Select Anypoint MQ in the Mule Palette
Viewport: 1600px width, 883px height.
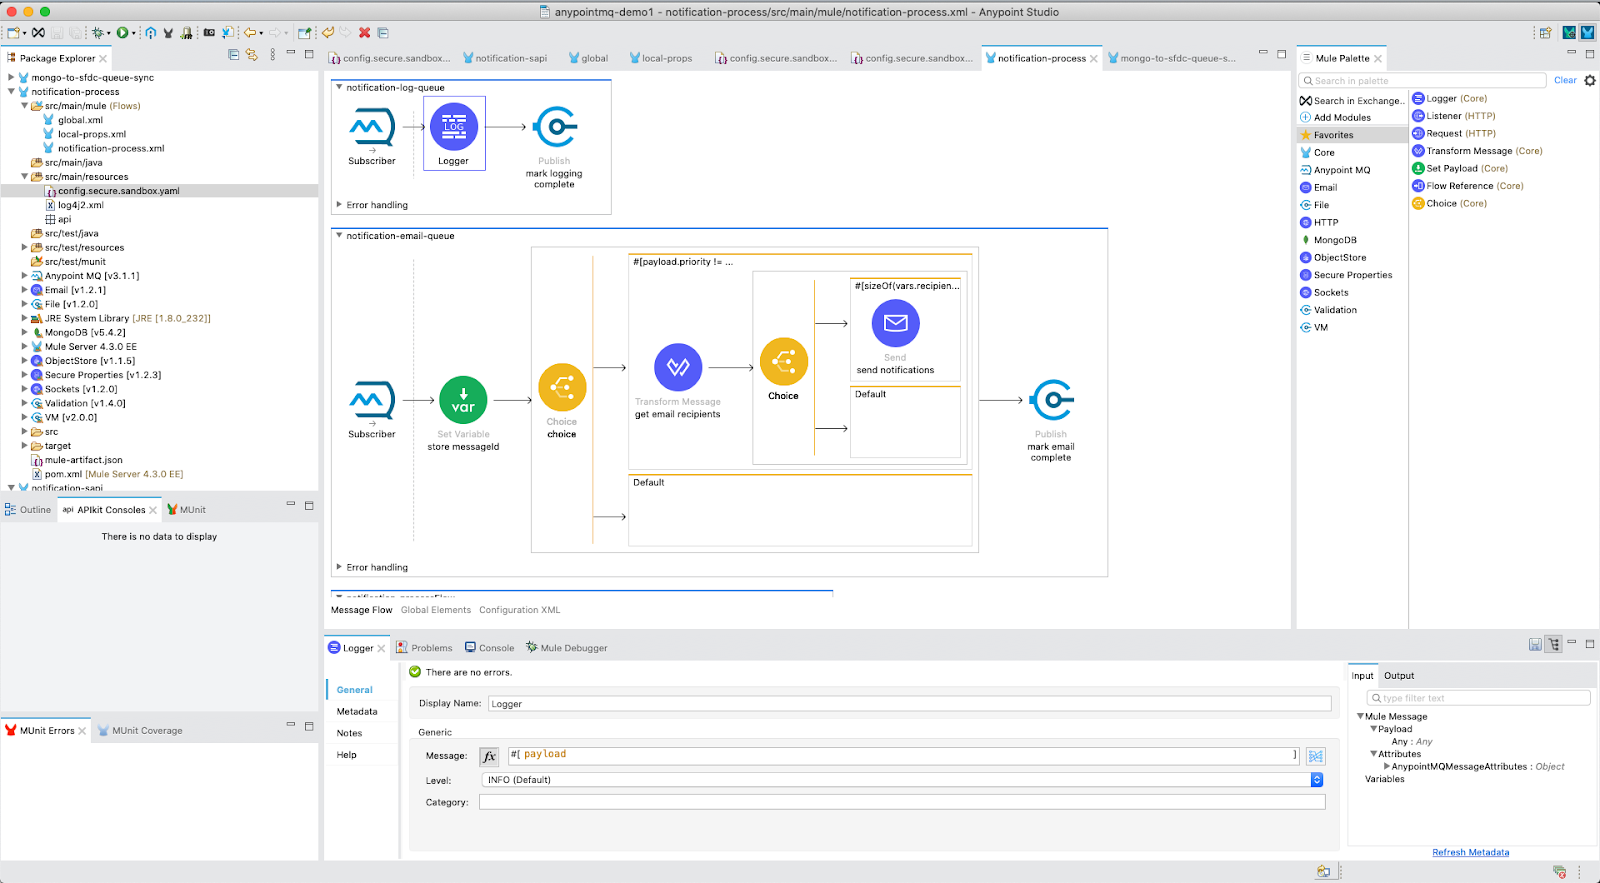point(1341,170)
